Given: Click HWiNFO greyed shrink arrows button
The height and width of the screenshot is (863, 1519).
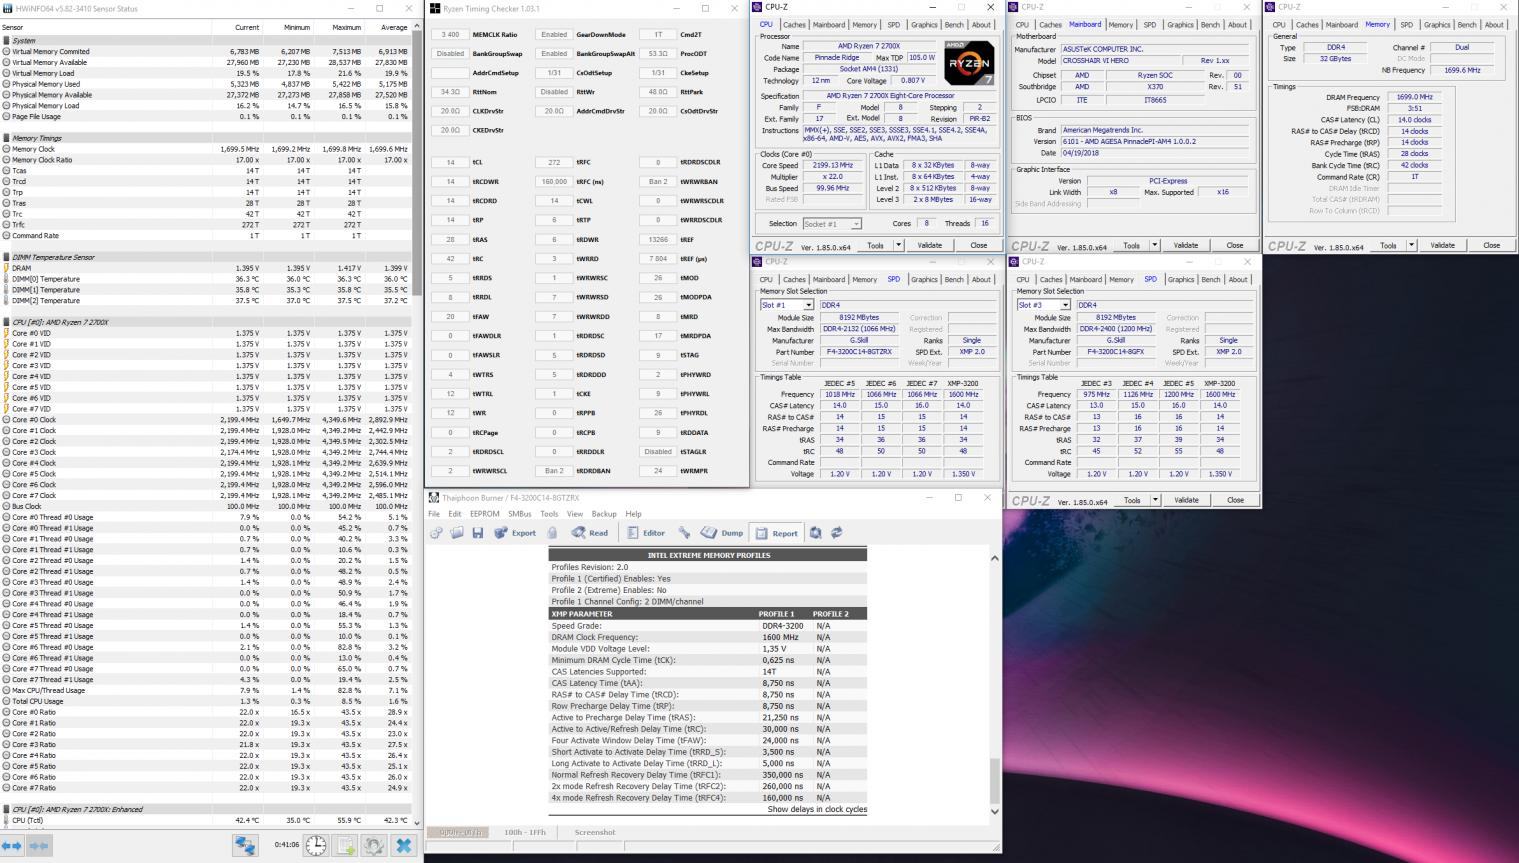Looking at the screenshot, I should [38, 845].
